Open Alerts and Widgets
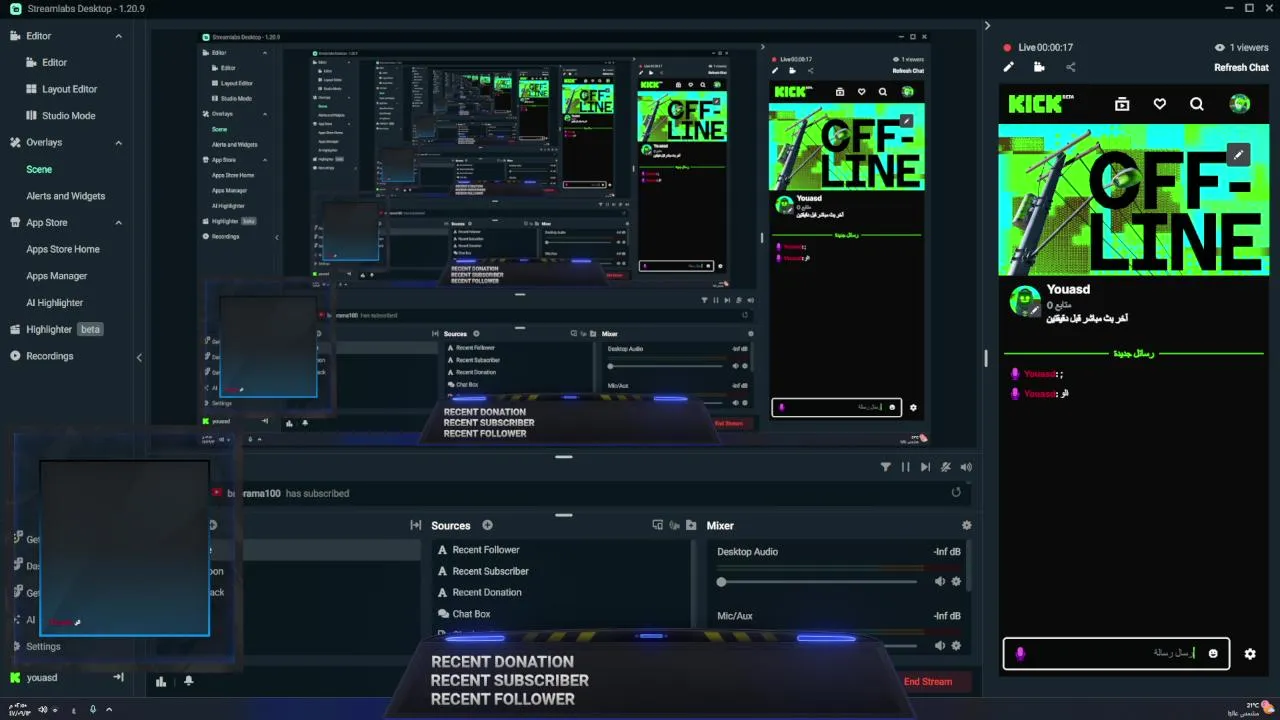1280x720 pixels. pos(65,196)
